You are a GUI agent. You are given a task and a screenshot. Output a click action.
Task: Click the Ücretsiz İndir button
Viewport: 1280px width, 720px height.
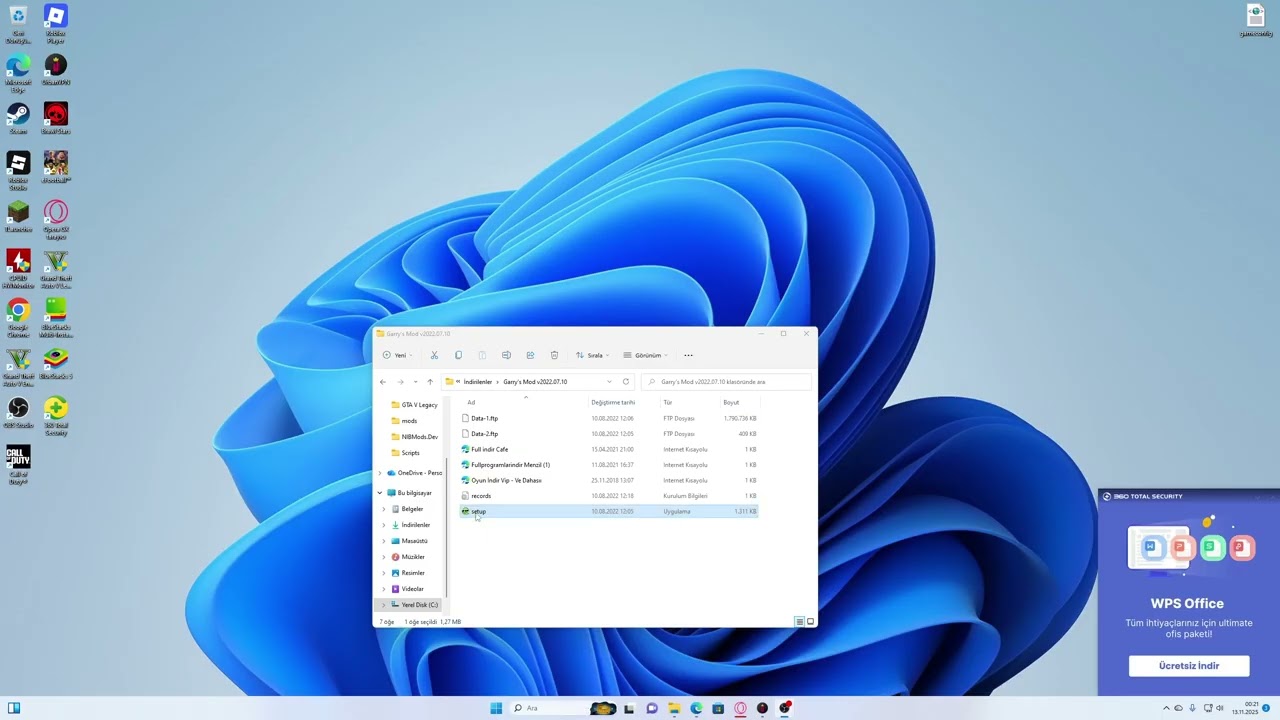click(1189, 666)
